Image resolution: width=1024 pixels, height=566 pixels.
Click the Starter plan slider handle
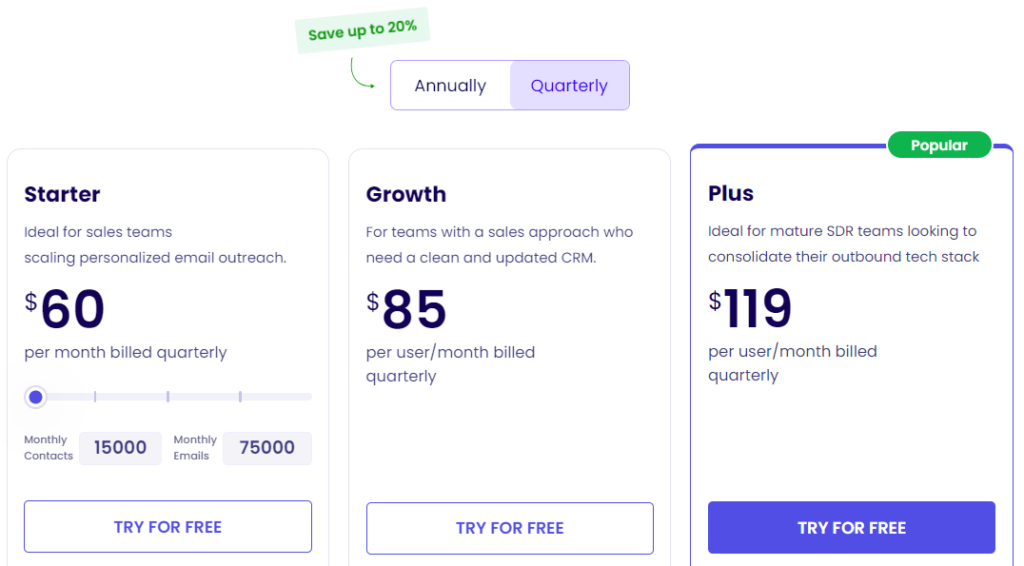36,397
